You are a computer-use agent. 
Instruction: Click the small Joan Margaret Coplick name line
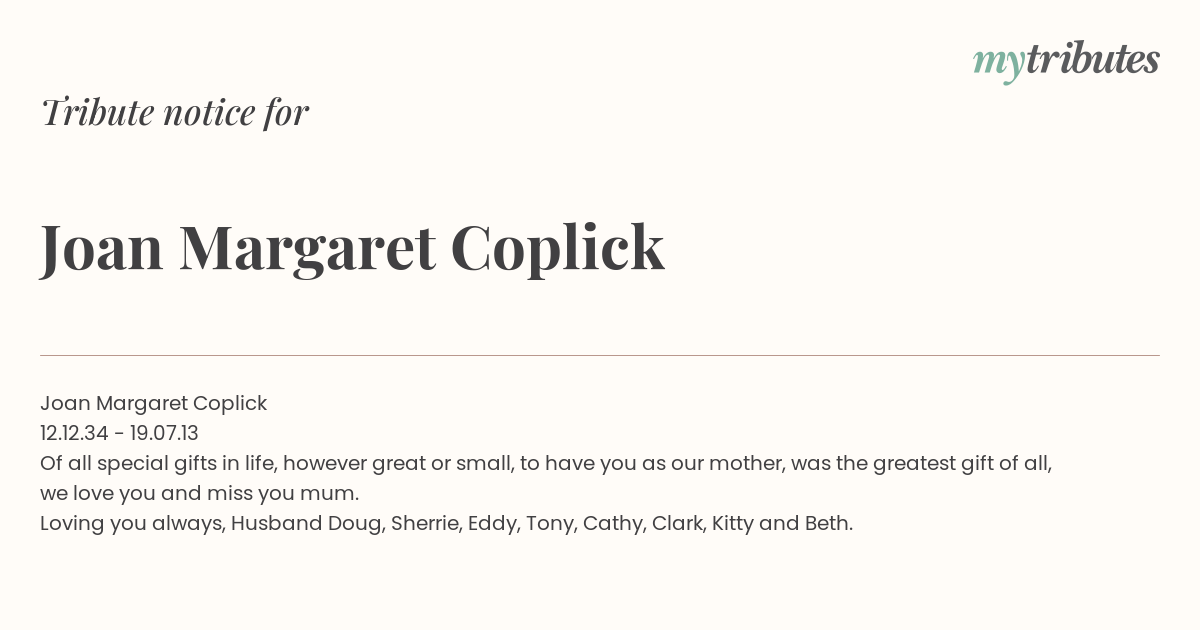click(x=154, y=404)
